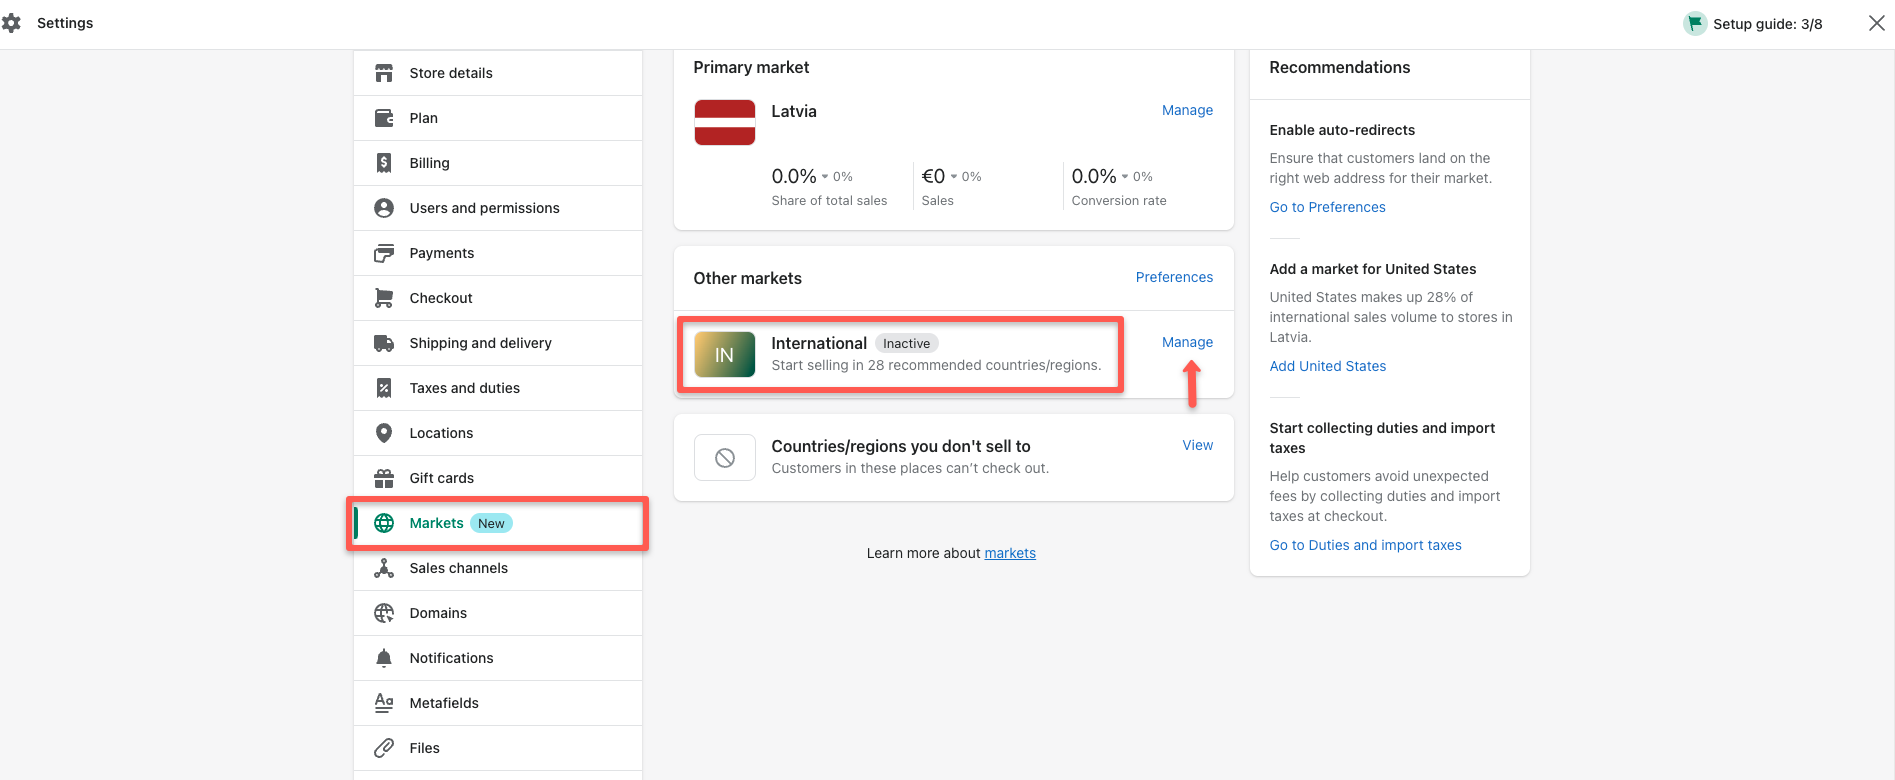Click the Users and permissions person icon
Screen dimensions: 1895x780
[x=384, y=208]
